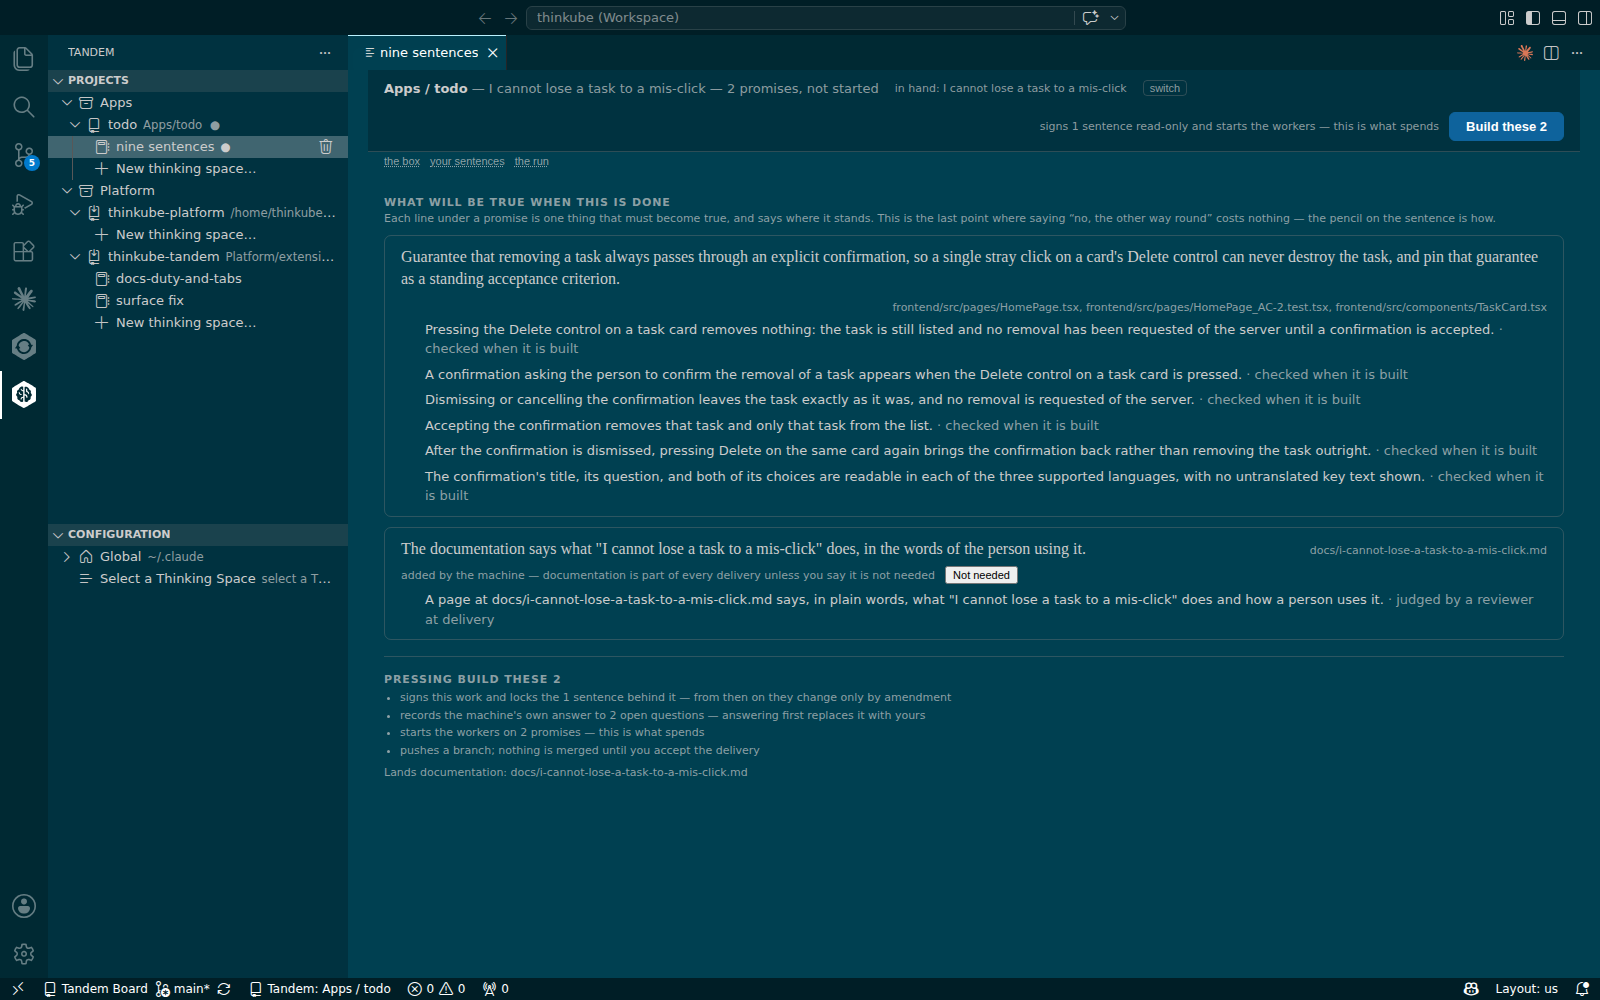The height and width of the screenshot is (1000, 1600).
Task: Expand the Global ~/.claude item
Action: [67, 557]
